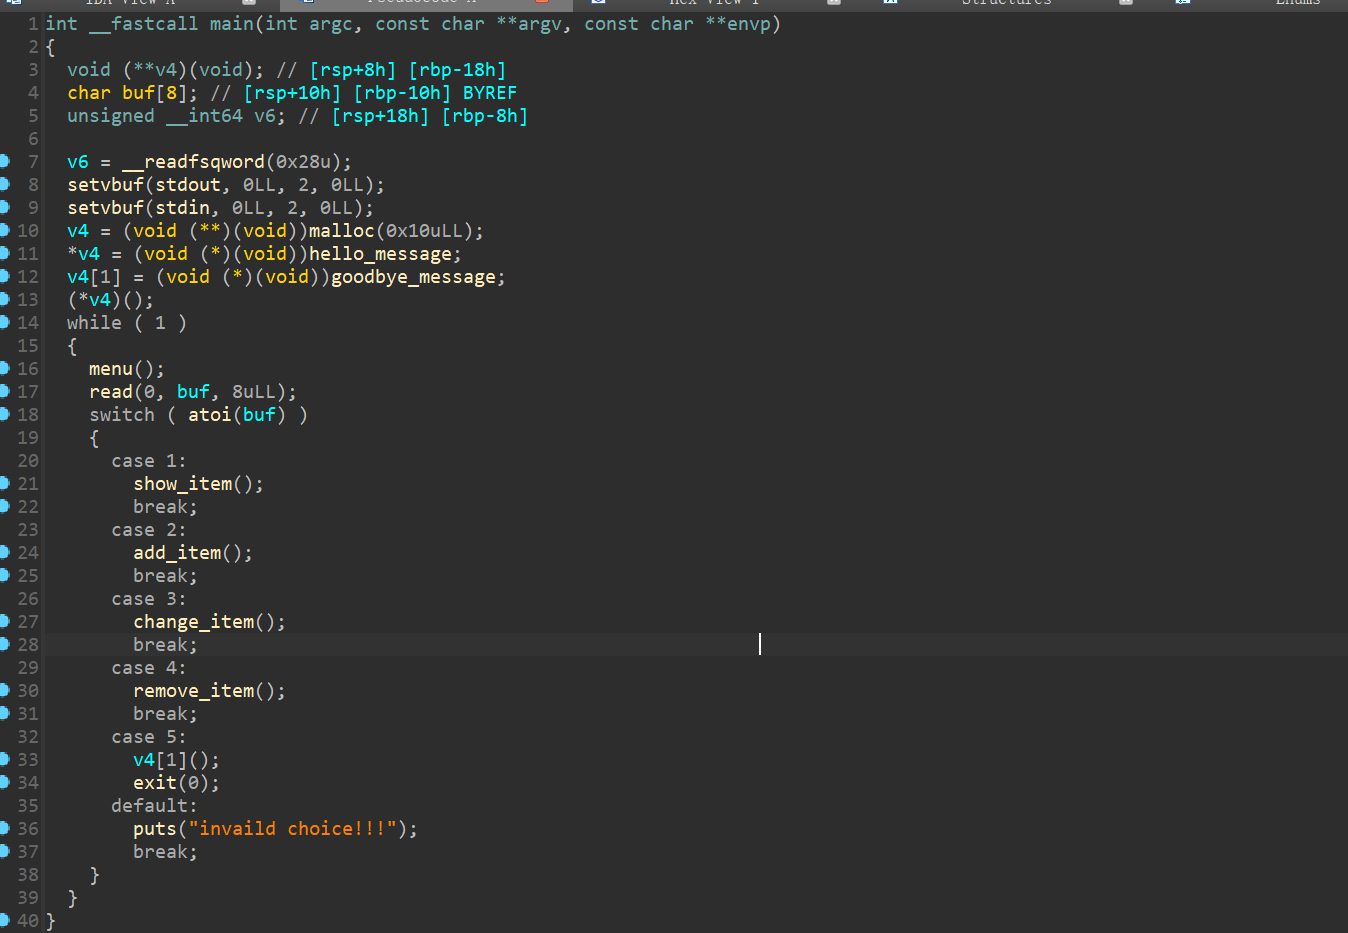The image size is (1348, 933).
Task: Click the gutter dot on line 33
Action: pos(4,759)
